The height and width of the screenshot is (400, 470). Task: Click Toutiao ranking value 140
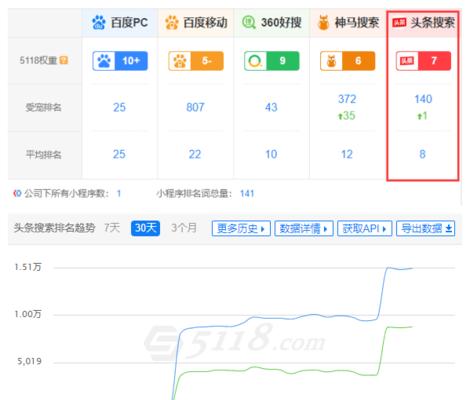point(423,99)
